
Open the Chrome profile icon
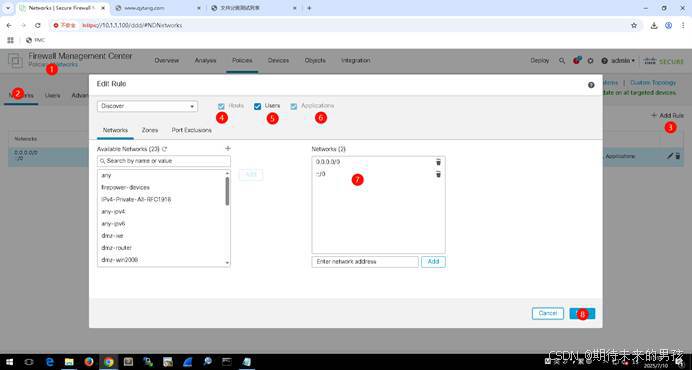(669, 26)
